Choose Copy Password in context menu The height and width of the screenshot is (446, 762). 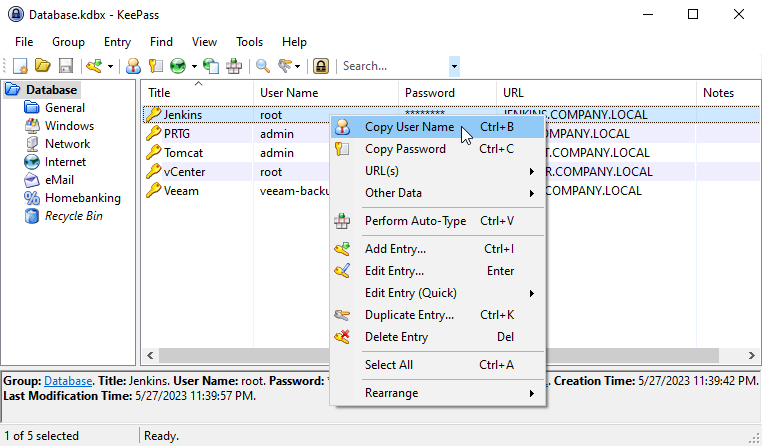437,149
